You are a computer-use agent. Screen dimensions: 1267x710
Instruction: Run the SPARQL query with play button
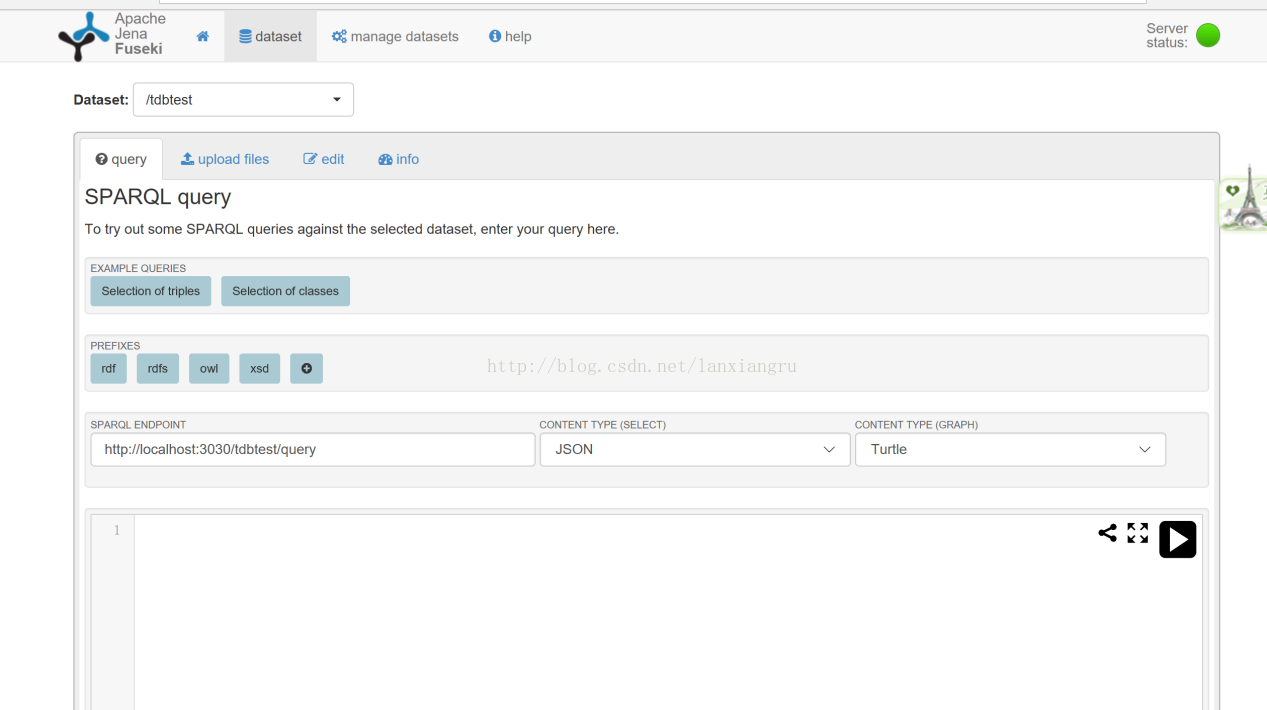tap(1177, 539)
